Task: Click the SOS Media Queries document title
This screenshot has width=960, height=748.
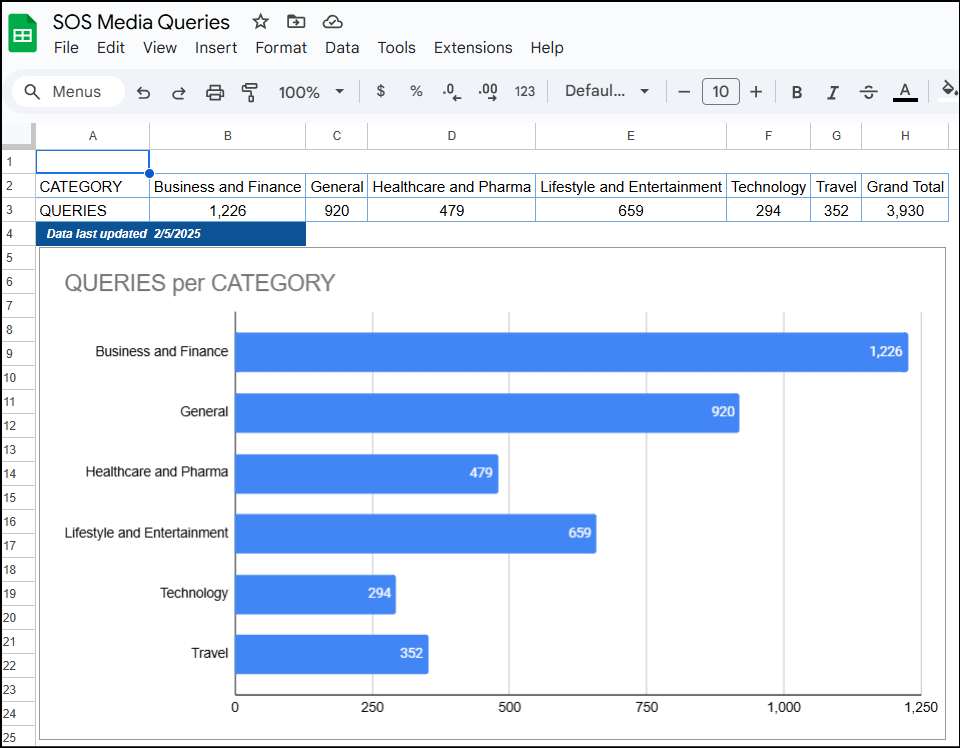Action: [x=141, y=22]
